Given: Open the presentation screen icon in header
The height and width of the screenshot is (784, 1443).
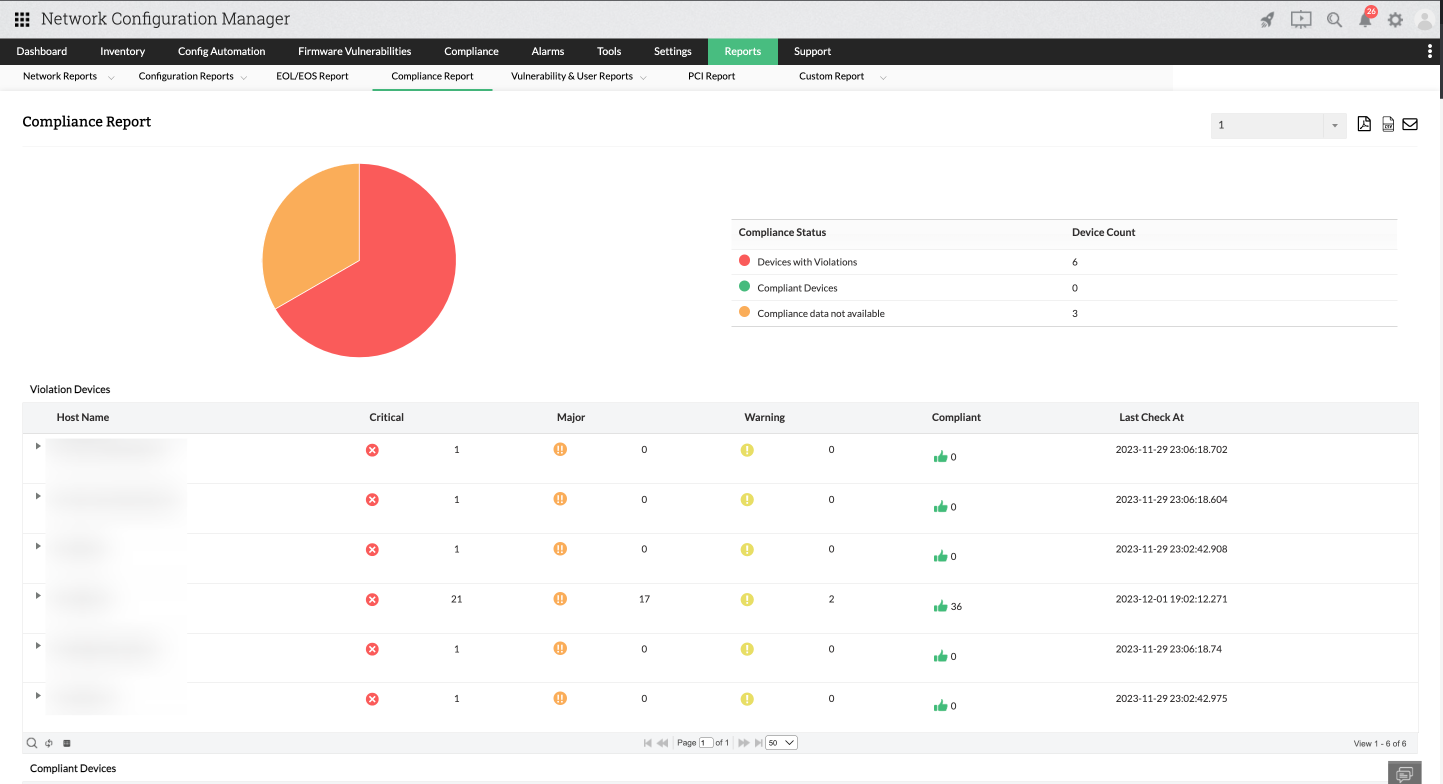Looking at the screenshot, I should [x=1300, y=19].
